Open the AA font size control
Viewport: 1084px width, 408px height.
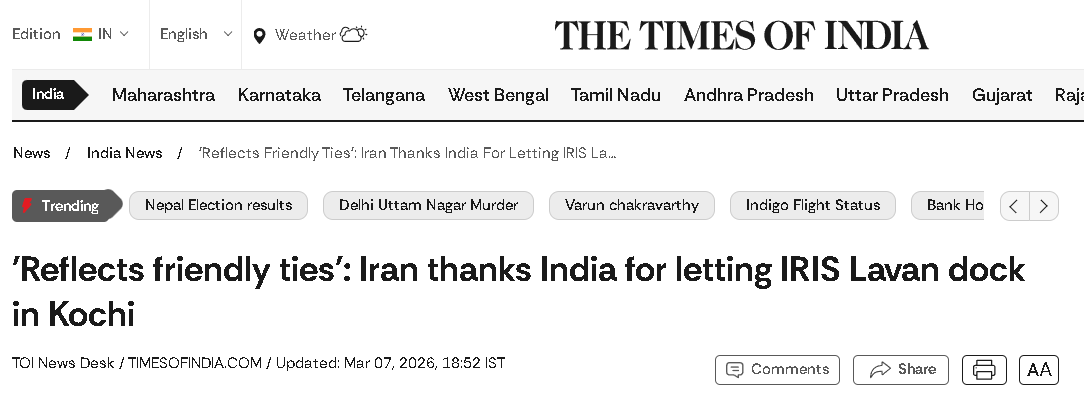[x=1039, y=370]
